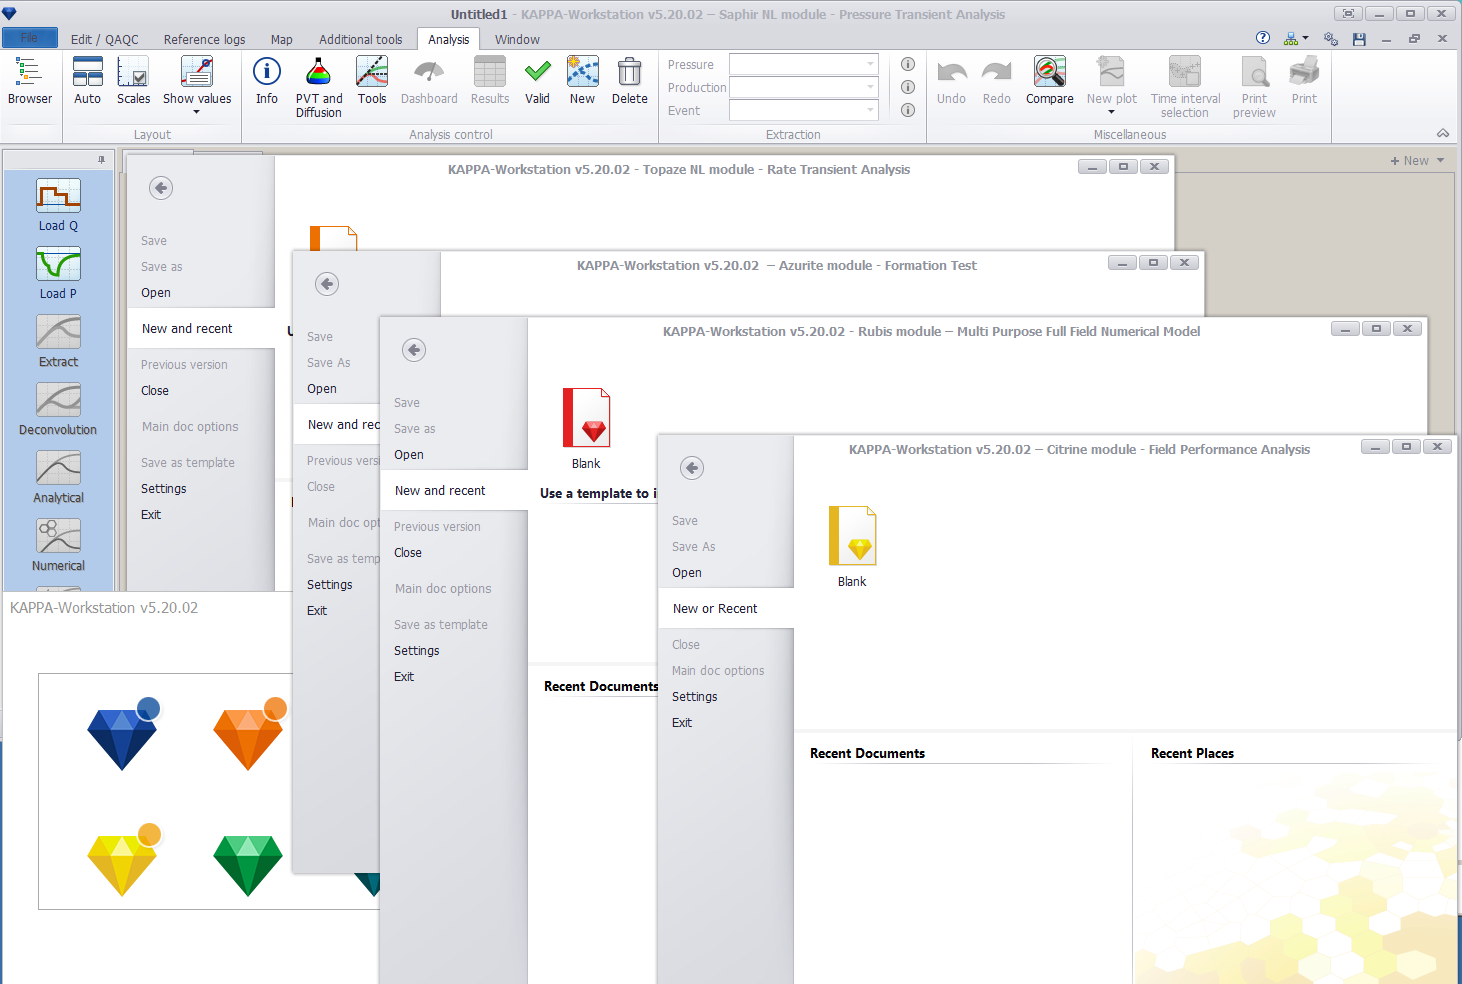Click the help question mark icon
This screenshot has height=984, width=1462.
click(1263, 38)
